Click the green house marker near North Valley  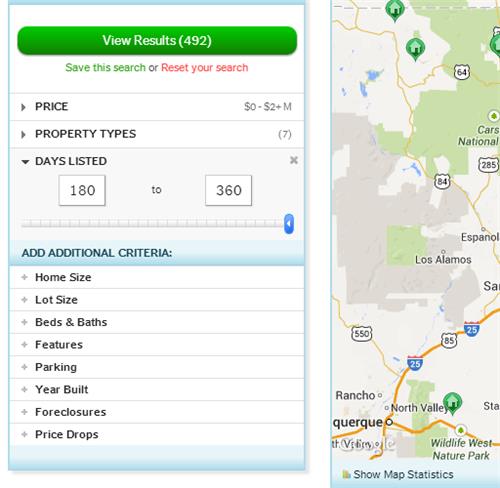452,403
